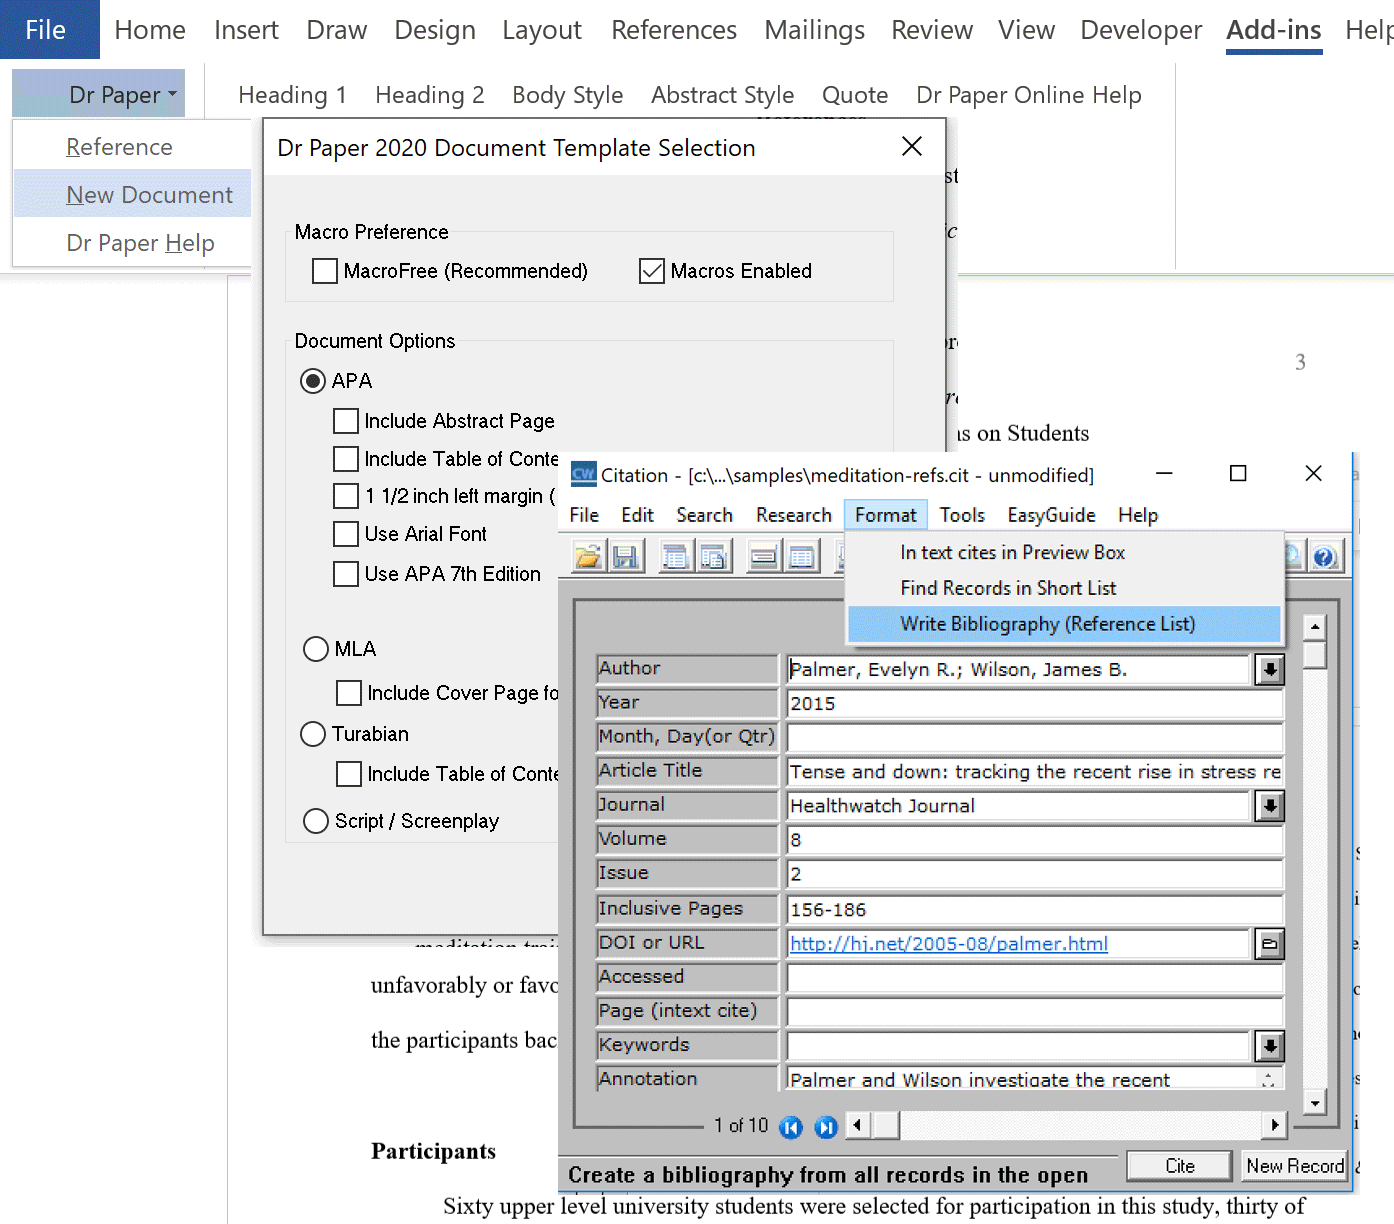The image size is (1394, 1224).
Task: Choose Write Bibliography (Reference List) menu item
Action: [1047, 624]
